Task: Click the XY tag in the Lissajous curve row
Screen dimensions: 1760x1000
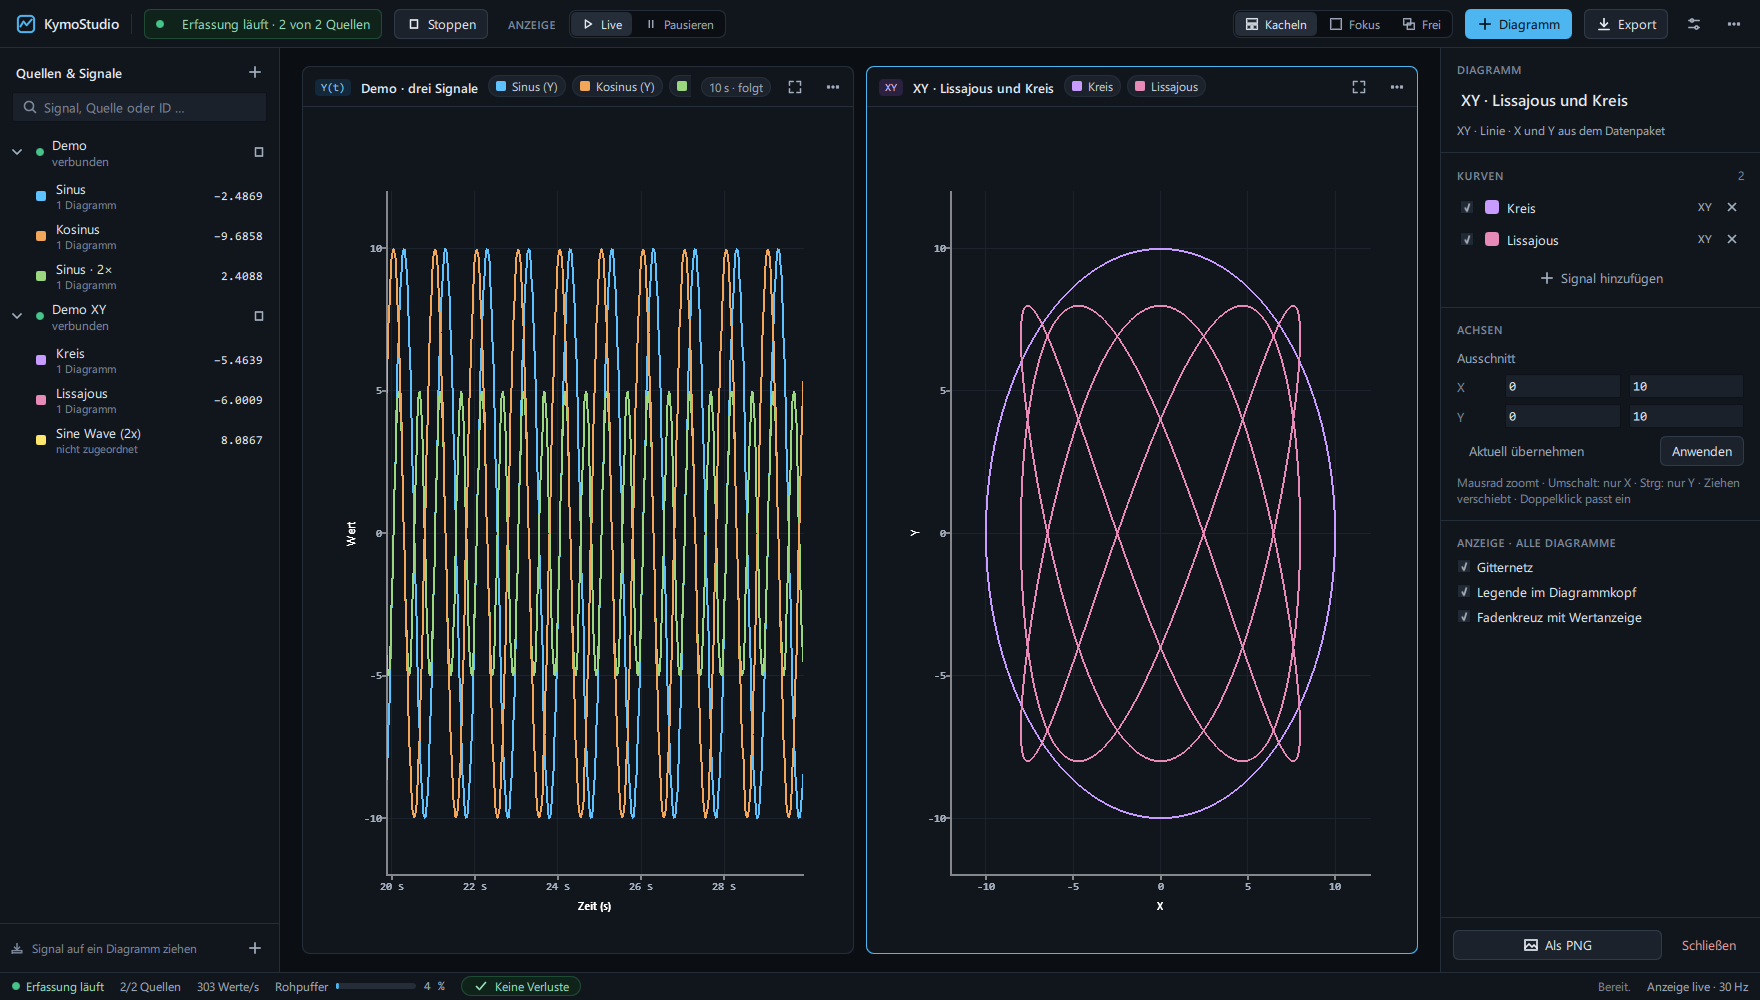Action: (x=1705, y=239)
